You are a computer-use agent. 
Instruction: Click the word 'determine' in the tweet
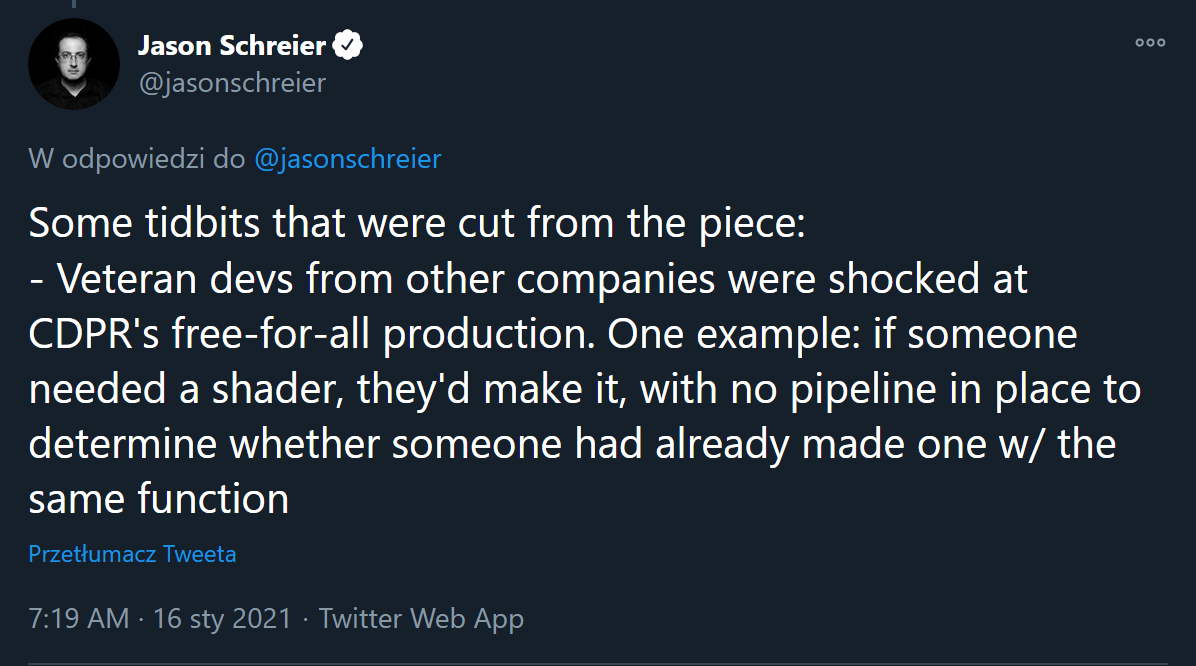click(x=124, y=443)
